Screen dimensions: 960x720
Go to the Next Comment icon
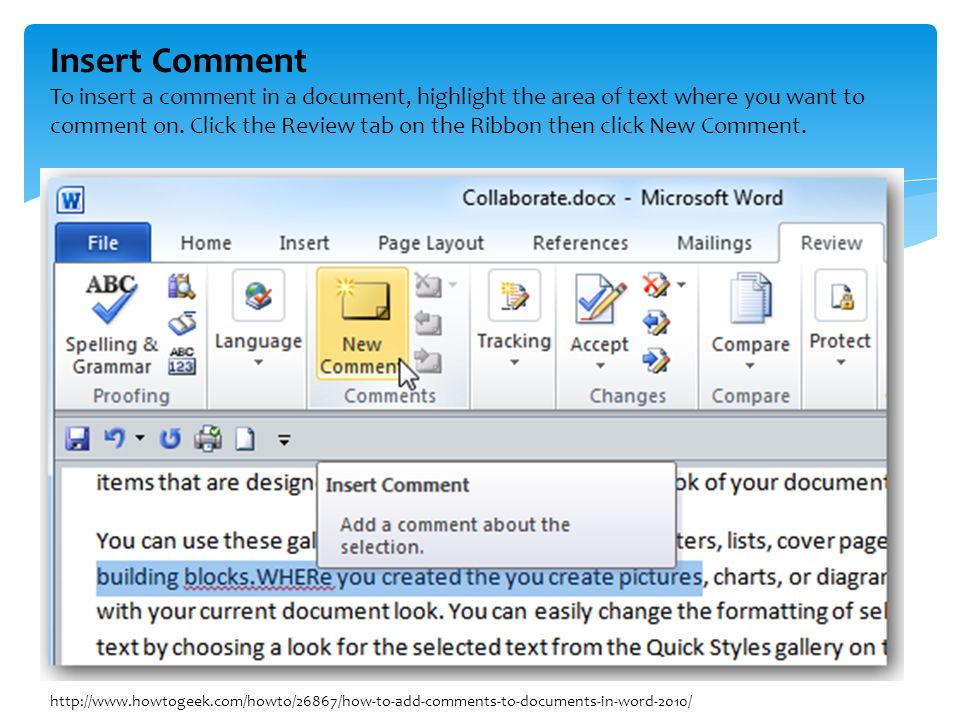click(428, 360)
